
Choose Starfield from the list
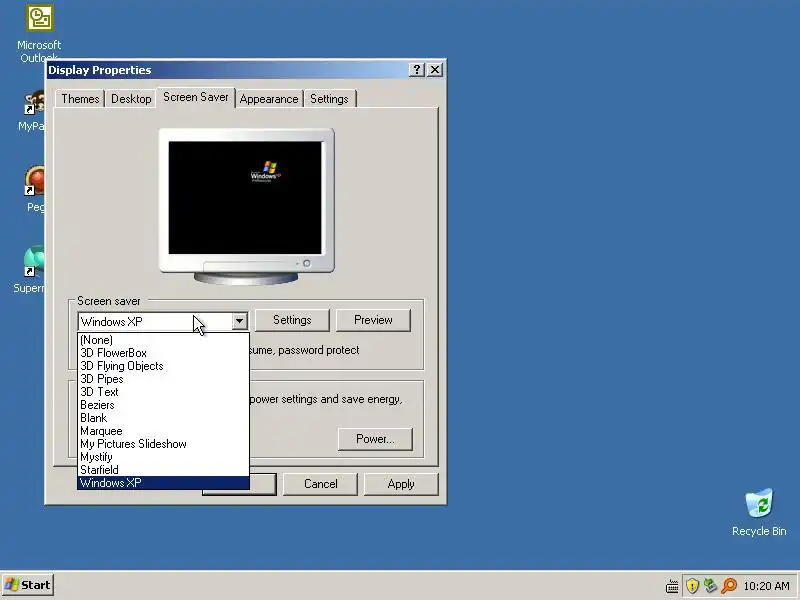[163, 470]
